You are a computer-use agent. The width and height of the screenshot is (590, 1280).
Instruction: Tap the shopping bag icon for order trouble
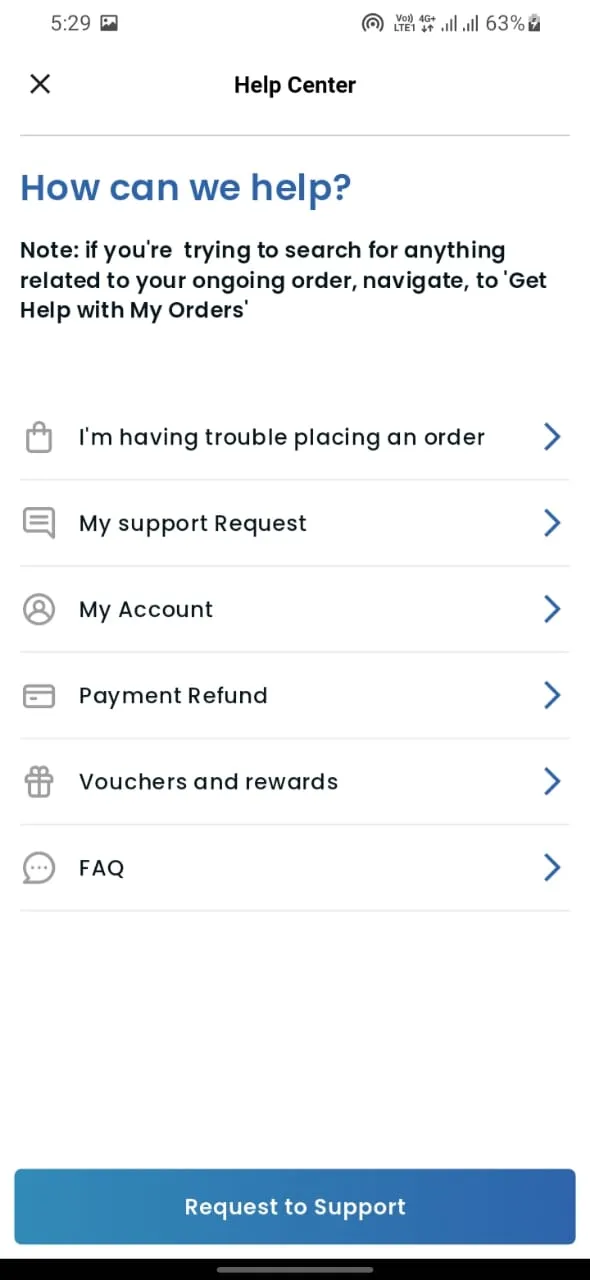click(x=38, y=437)
